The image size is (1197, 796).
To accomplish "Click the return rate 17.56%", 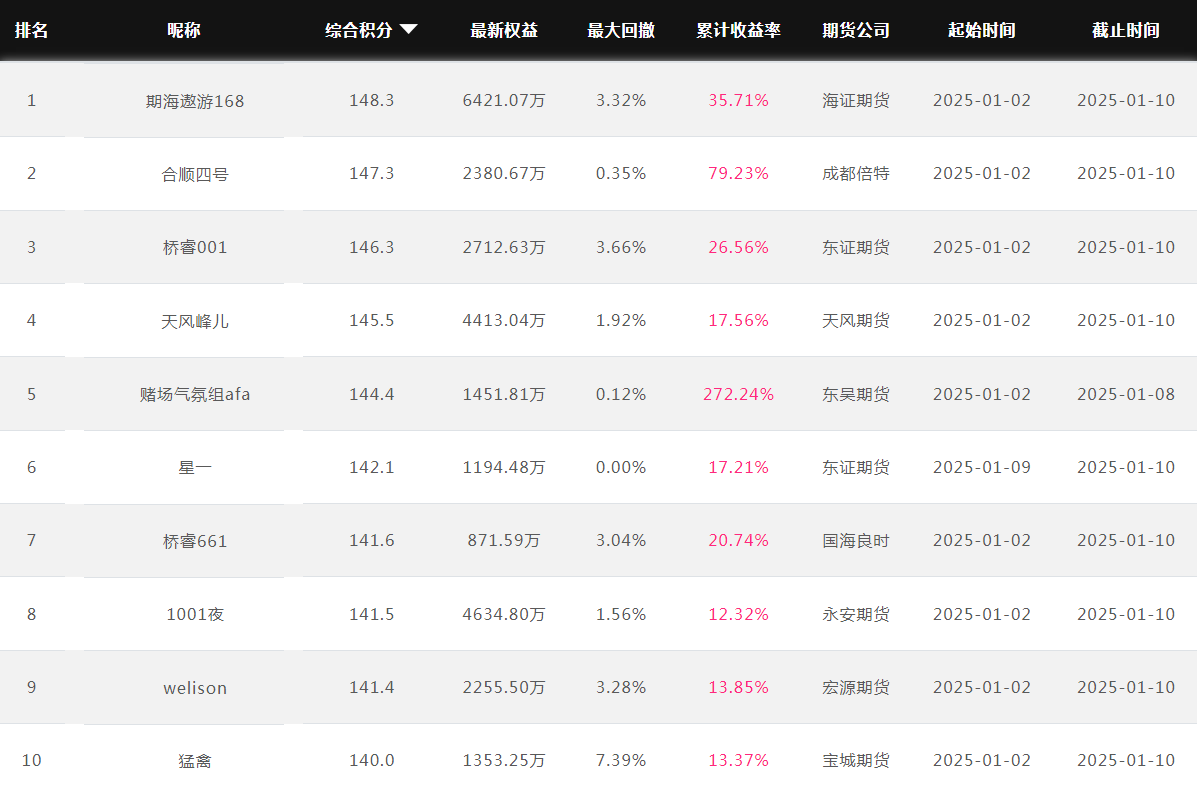I will (738, 321).
